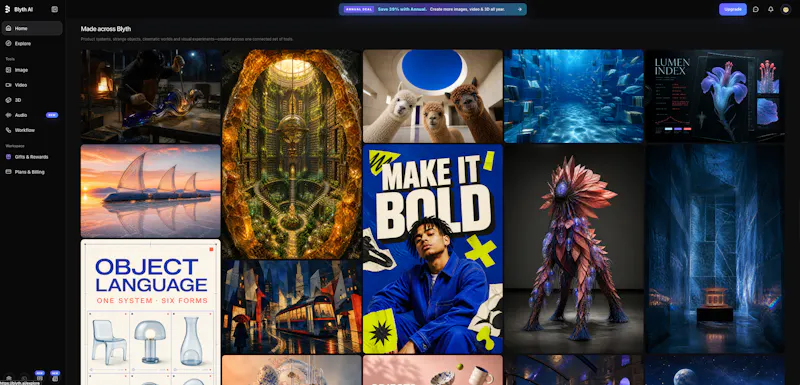Open the LUMEN INDEX flower image
The height and width of the screenshot is (385, 800).
(x=715, y=96)
